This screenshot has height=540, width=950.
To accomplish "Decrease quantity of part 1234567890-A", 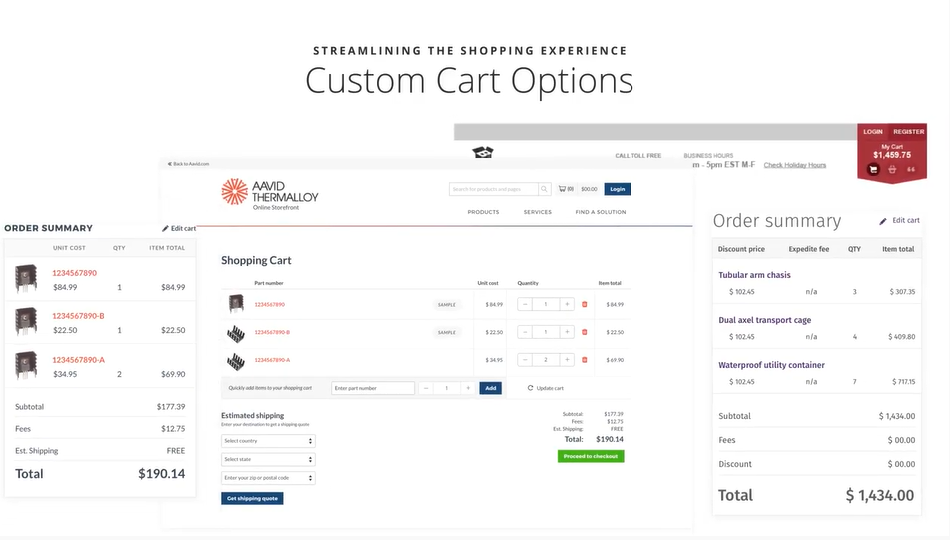I will click(525, 360).
